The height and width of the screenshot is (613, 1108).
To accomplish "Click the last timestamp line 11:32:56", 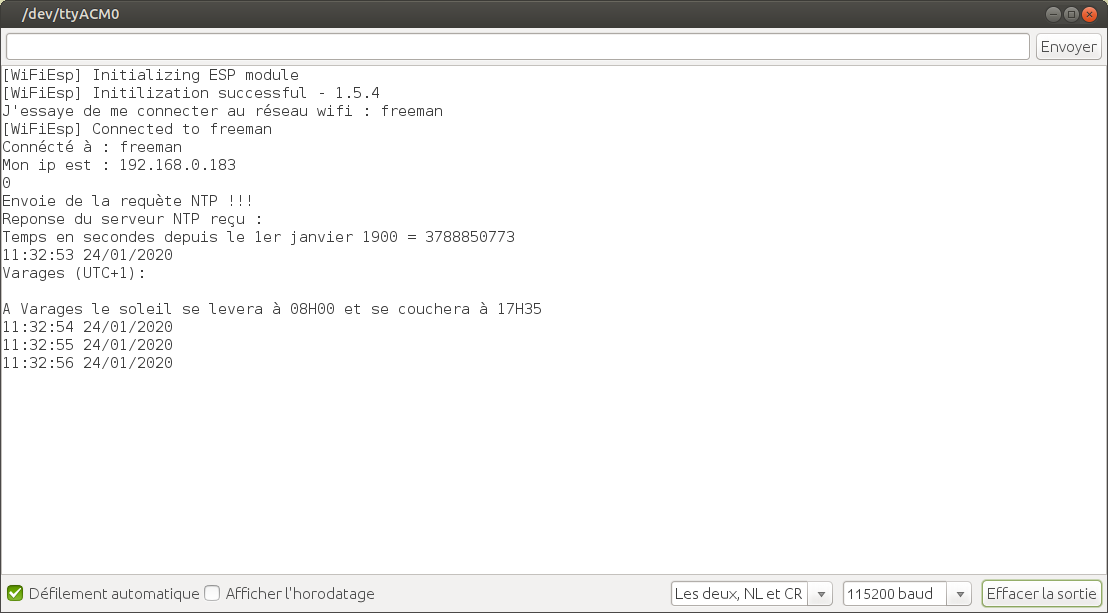I will point(88,363).
